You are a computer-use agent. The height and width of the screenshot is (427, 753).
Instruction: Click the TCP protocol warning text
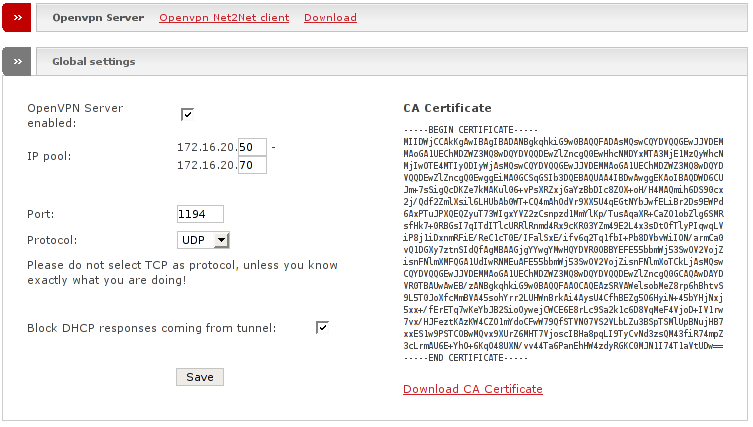coord(182,272)
